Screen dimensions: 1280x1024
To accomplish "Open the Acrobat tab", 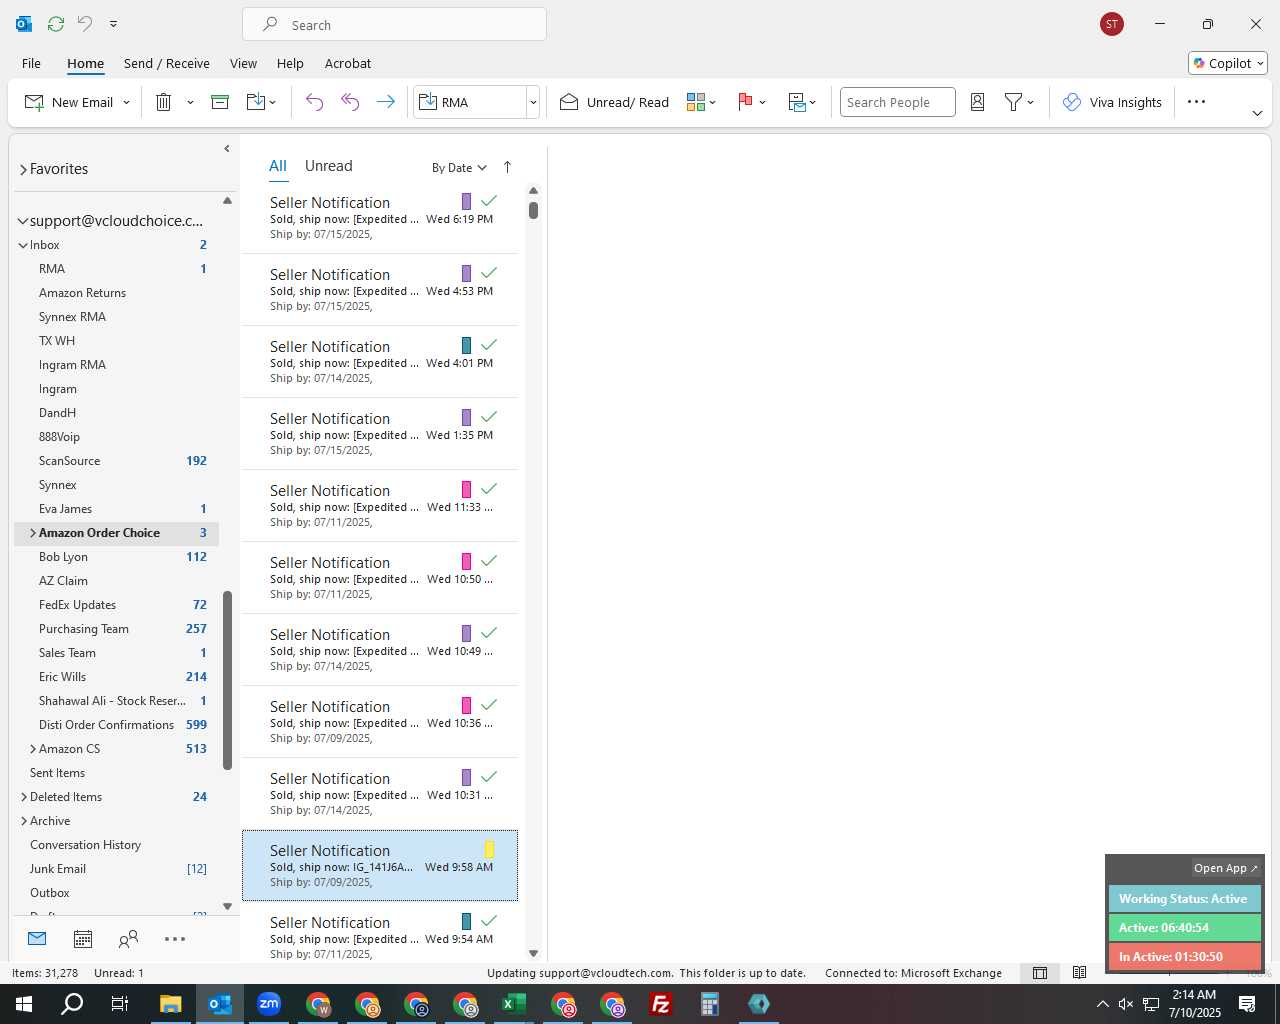I will [x=348, y=63].
